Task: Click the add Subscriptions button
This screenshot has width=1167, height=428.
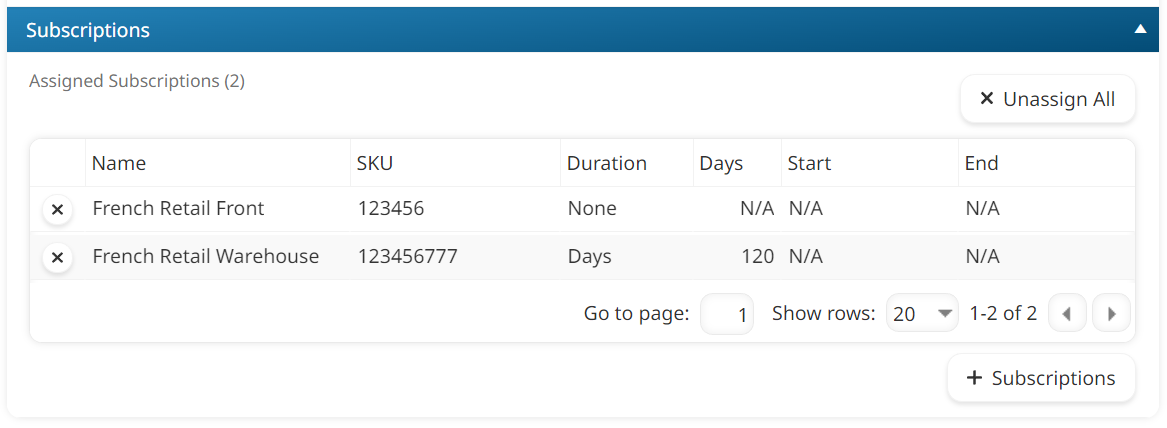Action: (x=1041, y=378)
